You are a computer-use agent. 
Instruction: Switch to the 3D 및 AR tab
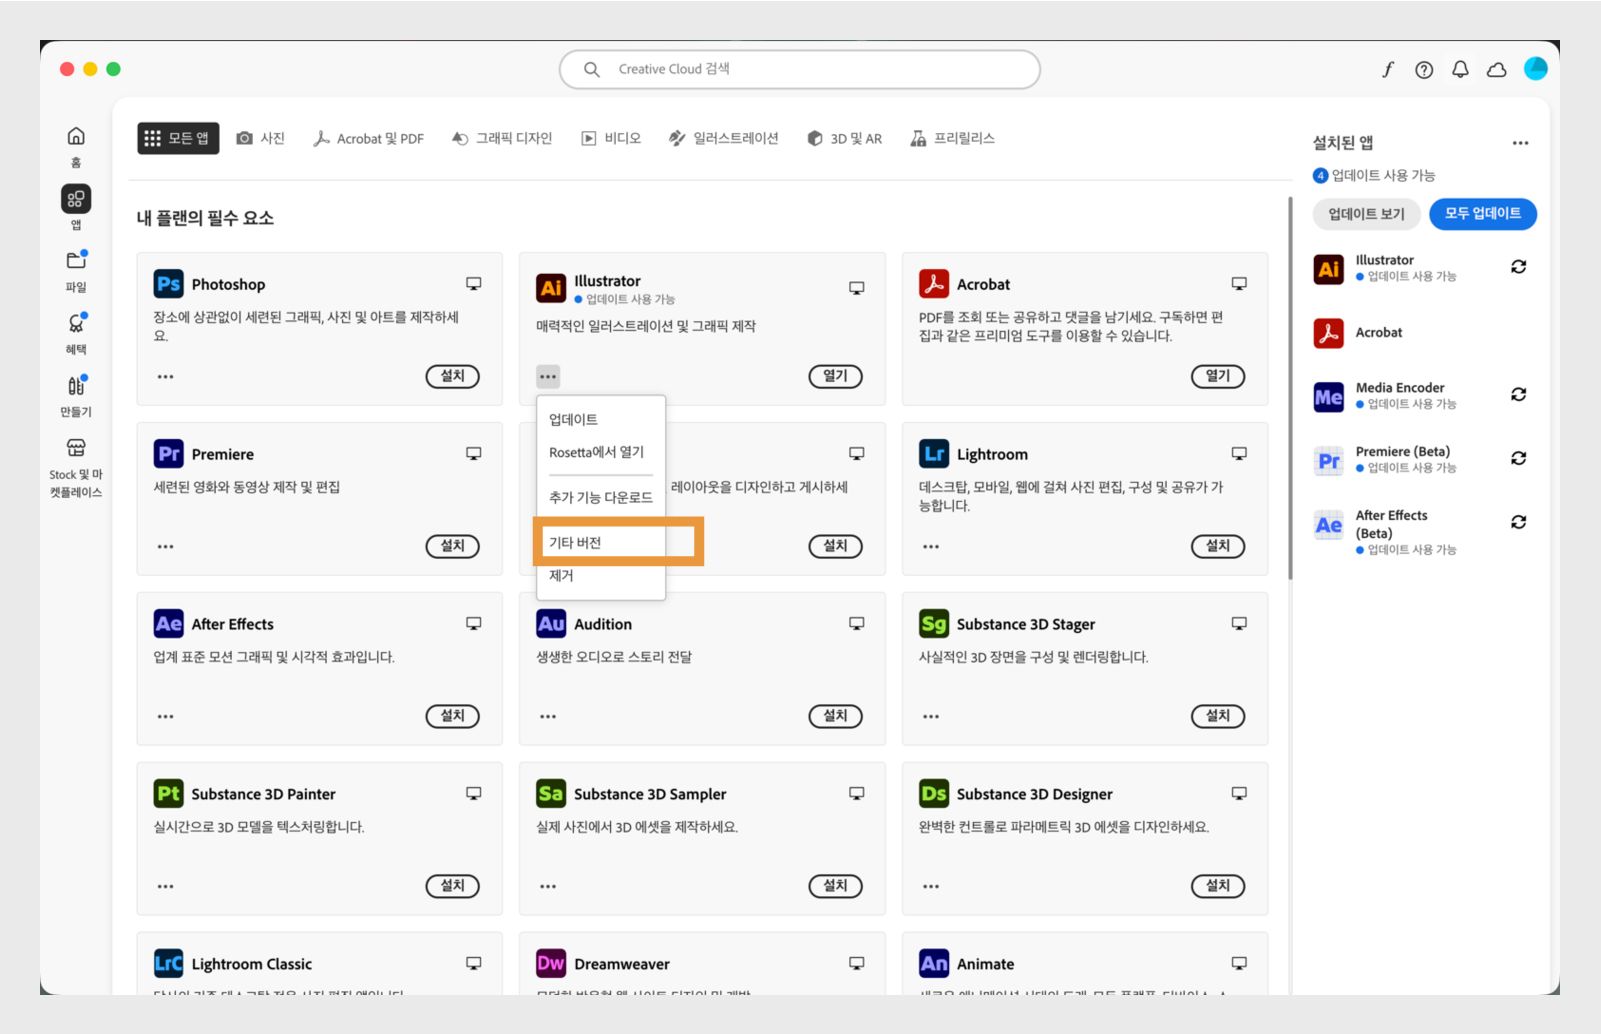tap(845, 138)
